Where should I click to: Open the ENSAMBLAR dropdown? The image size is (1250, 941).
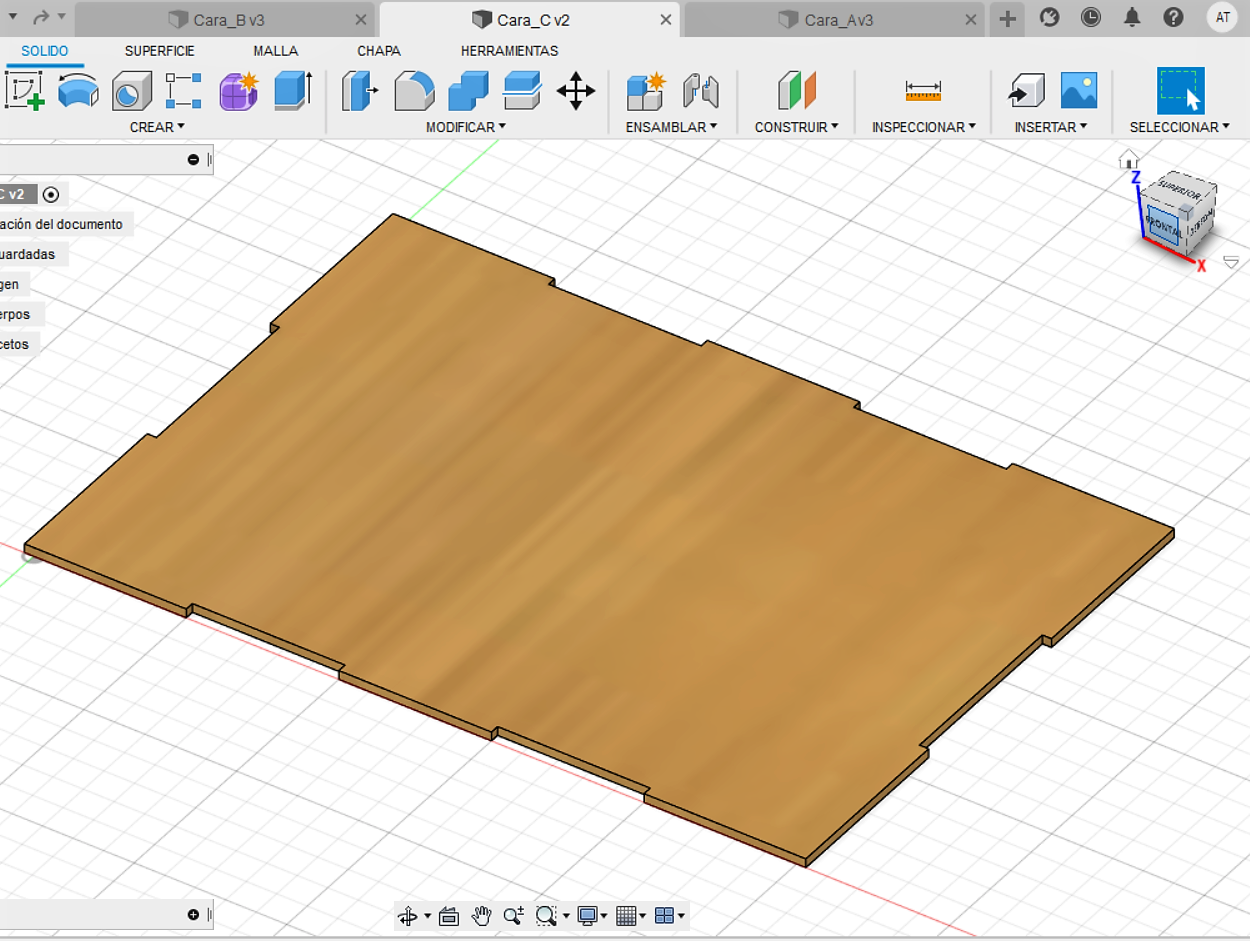[672, 127]
